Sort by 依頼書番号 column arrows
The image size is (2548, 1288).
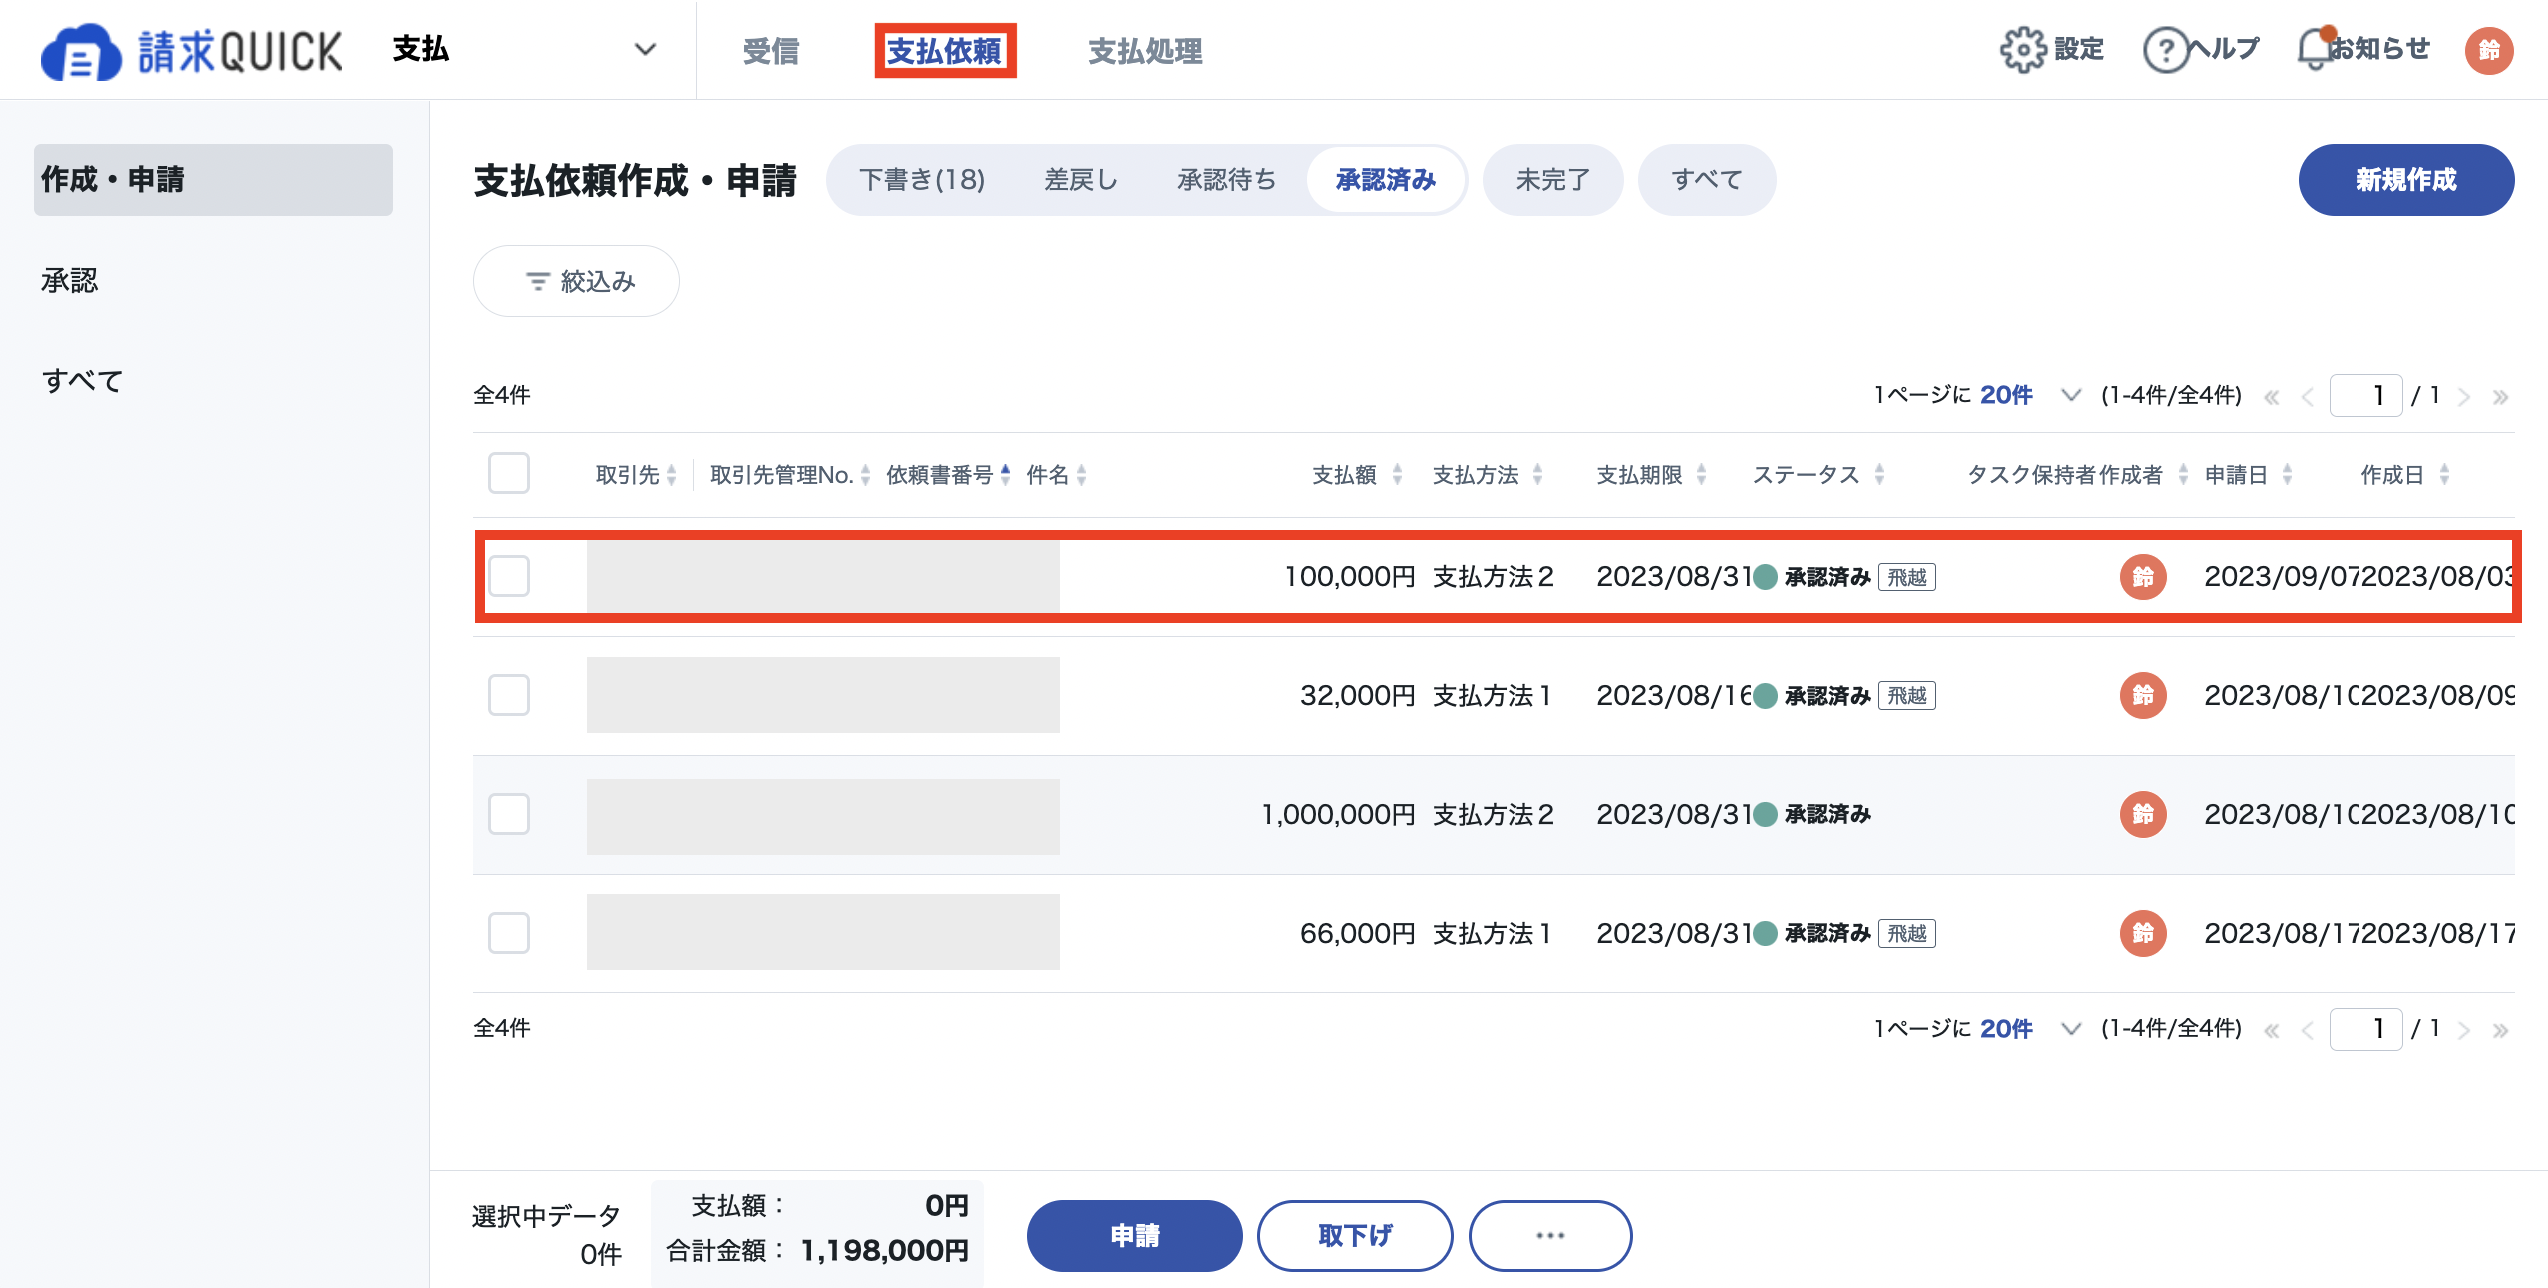click(x=1005, y=475)
